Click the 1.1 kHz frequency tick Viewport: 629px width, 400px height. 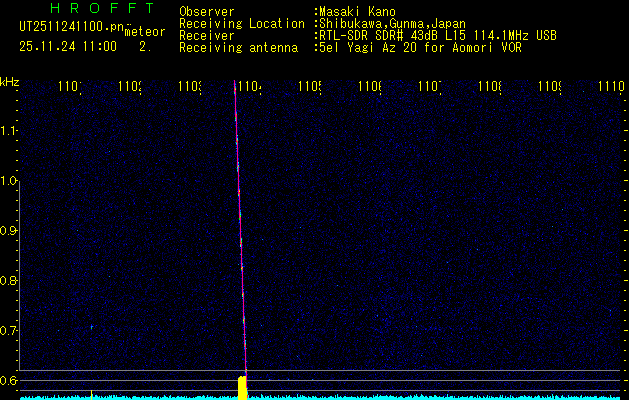9,131
